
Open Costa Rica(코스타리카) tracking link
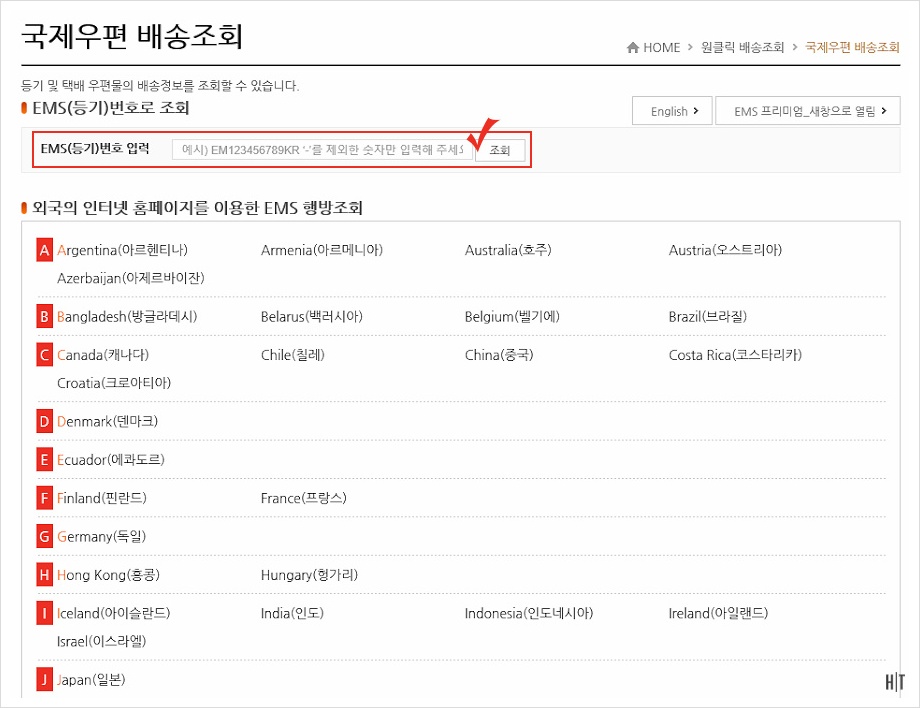[x=735, y=355]
